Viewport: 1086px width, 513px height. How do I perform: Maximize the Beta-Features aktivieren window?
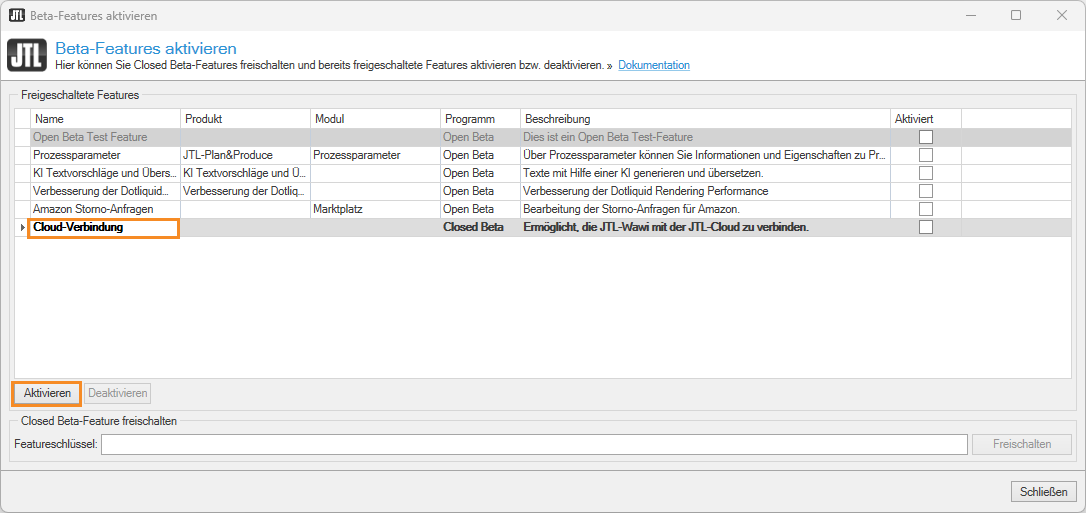[x=1016, y=16]
